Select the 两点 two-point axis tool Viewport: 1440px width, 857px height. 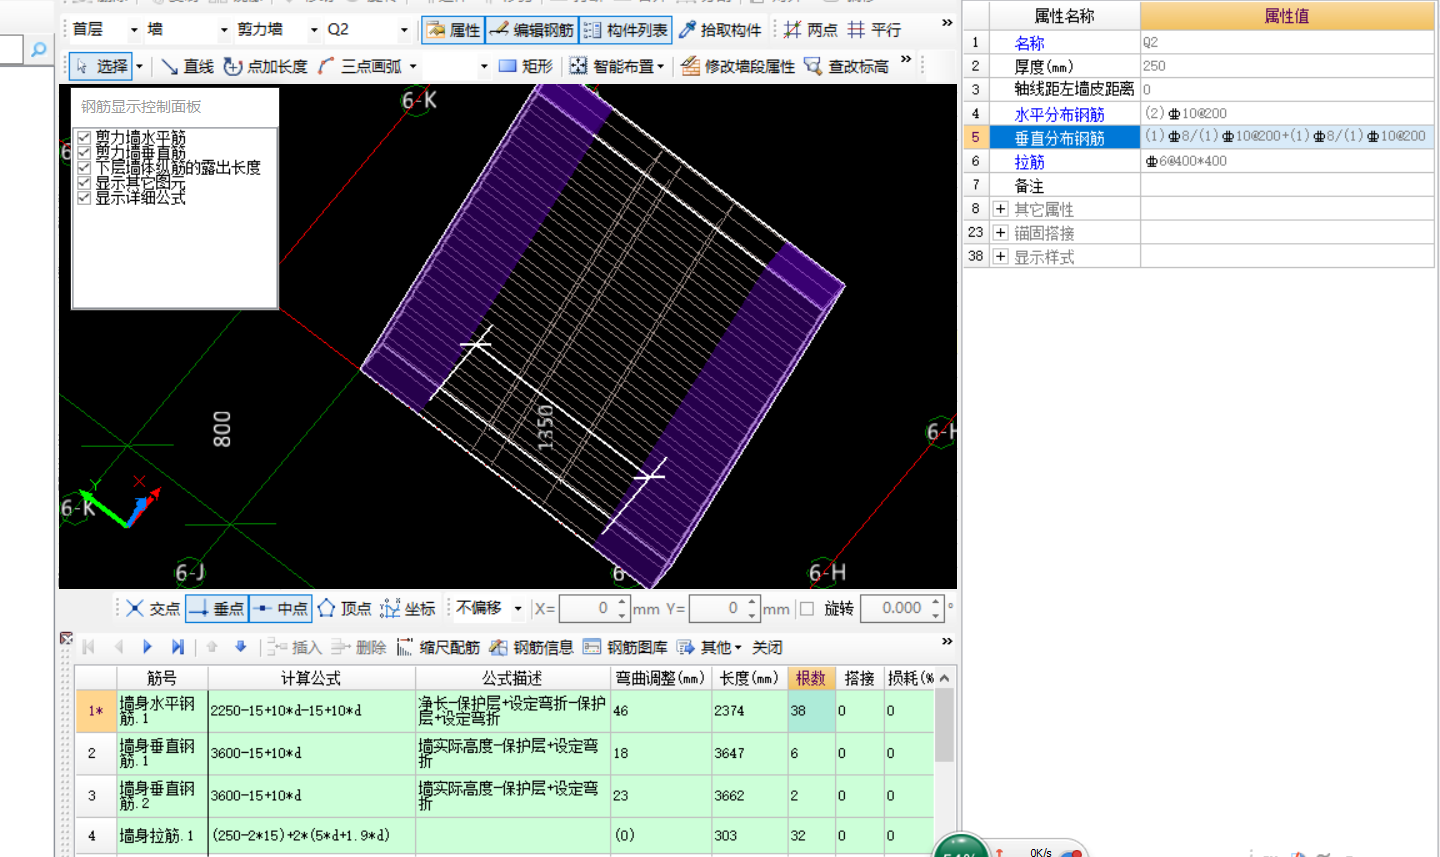pyautogui.click(x=811, y=30)
